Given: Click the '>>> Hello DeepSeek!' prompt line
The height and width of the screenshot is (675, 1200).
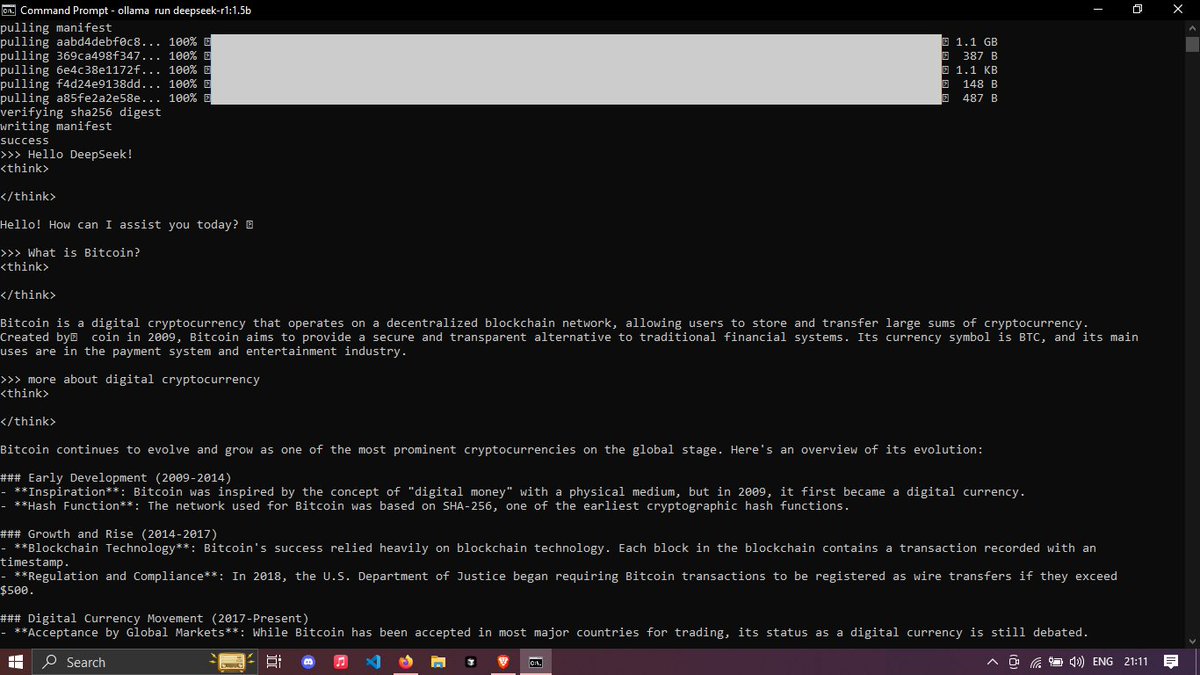Looking at the screenshot, I should click(x=66, y=155).
